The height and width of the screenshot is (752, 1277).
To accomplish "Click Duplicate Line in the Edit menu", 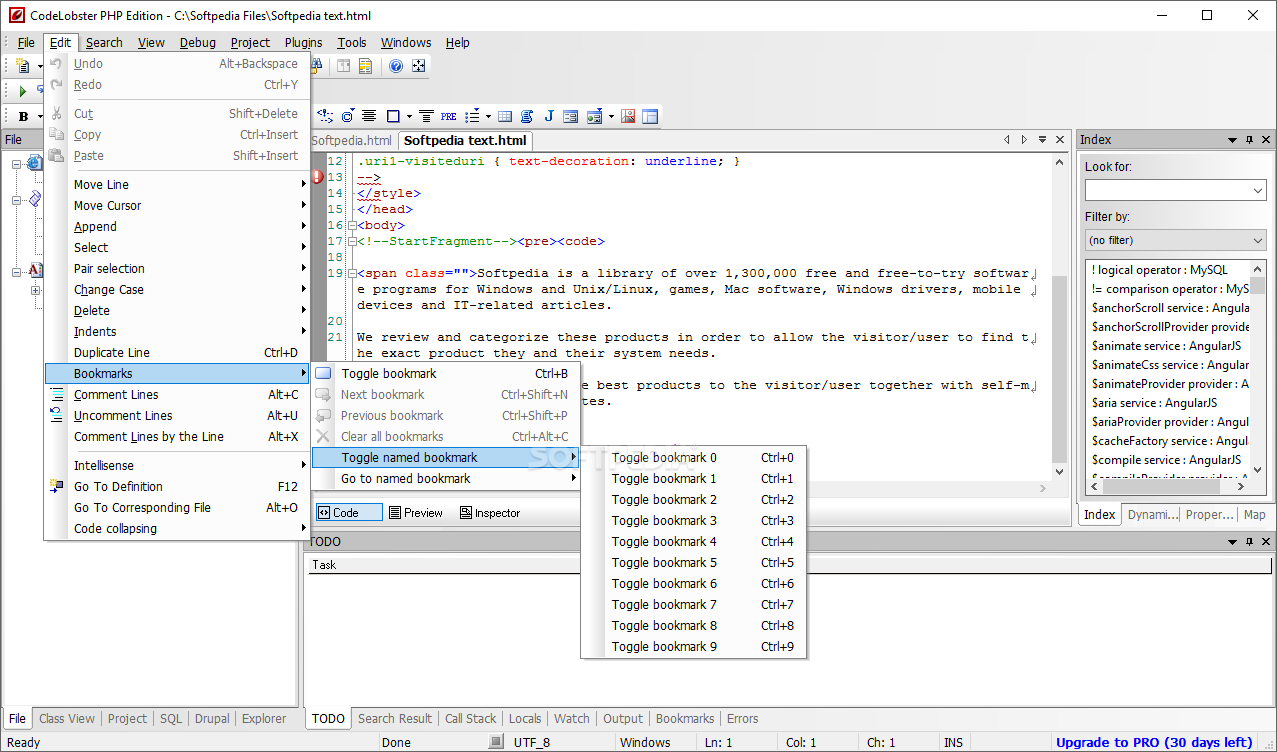I will click(176, 353).
